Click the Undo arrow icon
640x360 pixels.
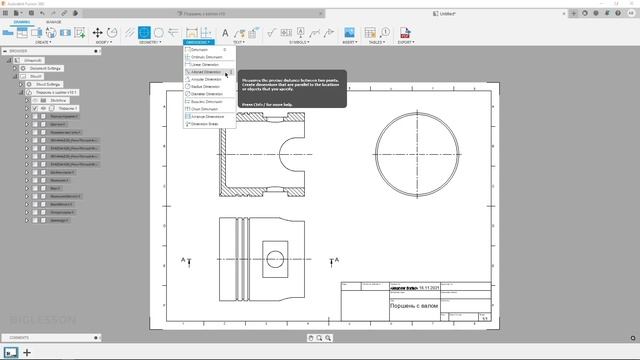(42, 13)
